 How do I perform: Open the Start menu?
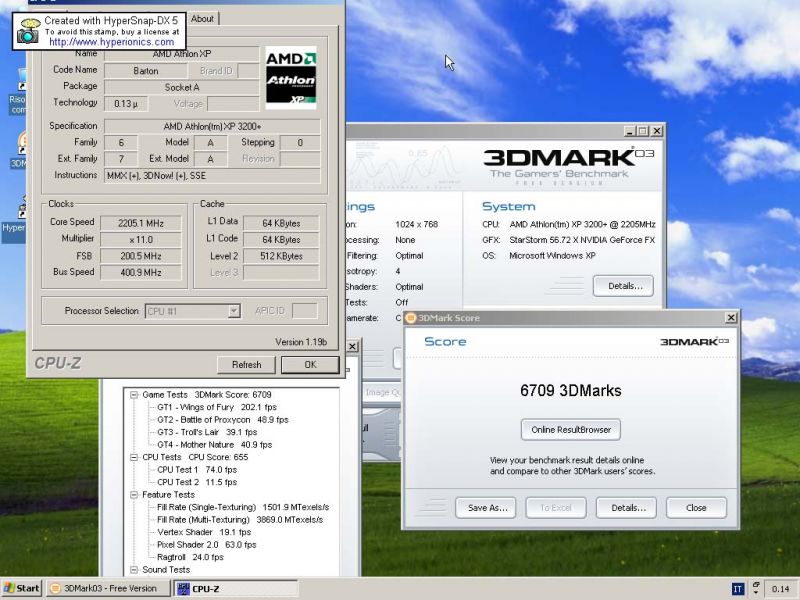point(21,588)
